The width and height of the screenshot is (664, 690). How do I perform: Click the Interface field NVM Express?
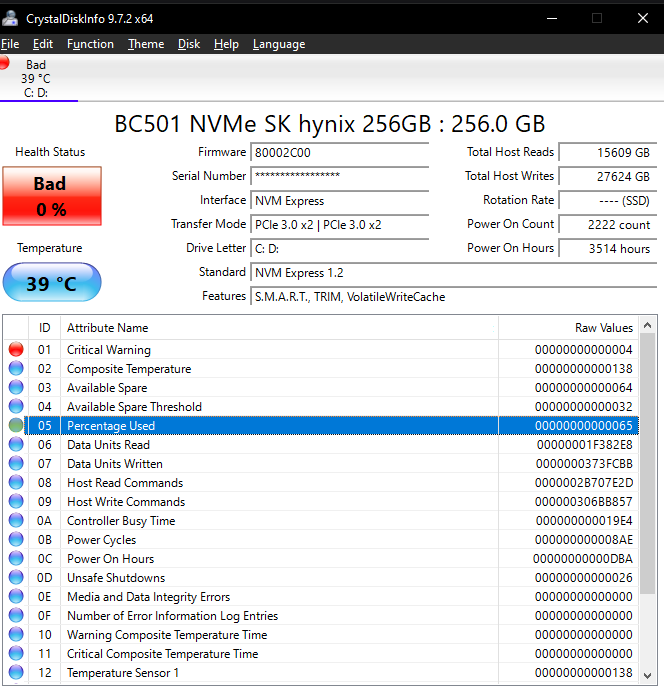339,201
